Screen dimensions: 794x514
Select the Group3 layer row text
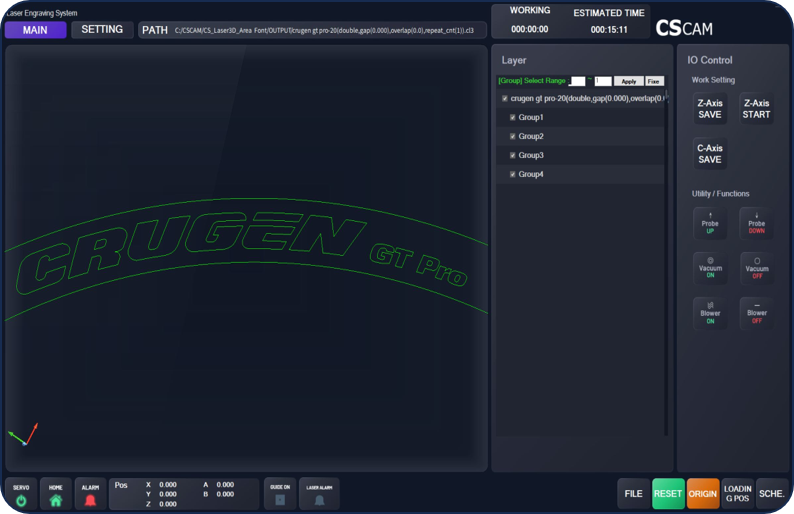(x=531, y=155)
